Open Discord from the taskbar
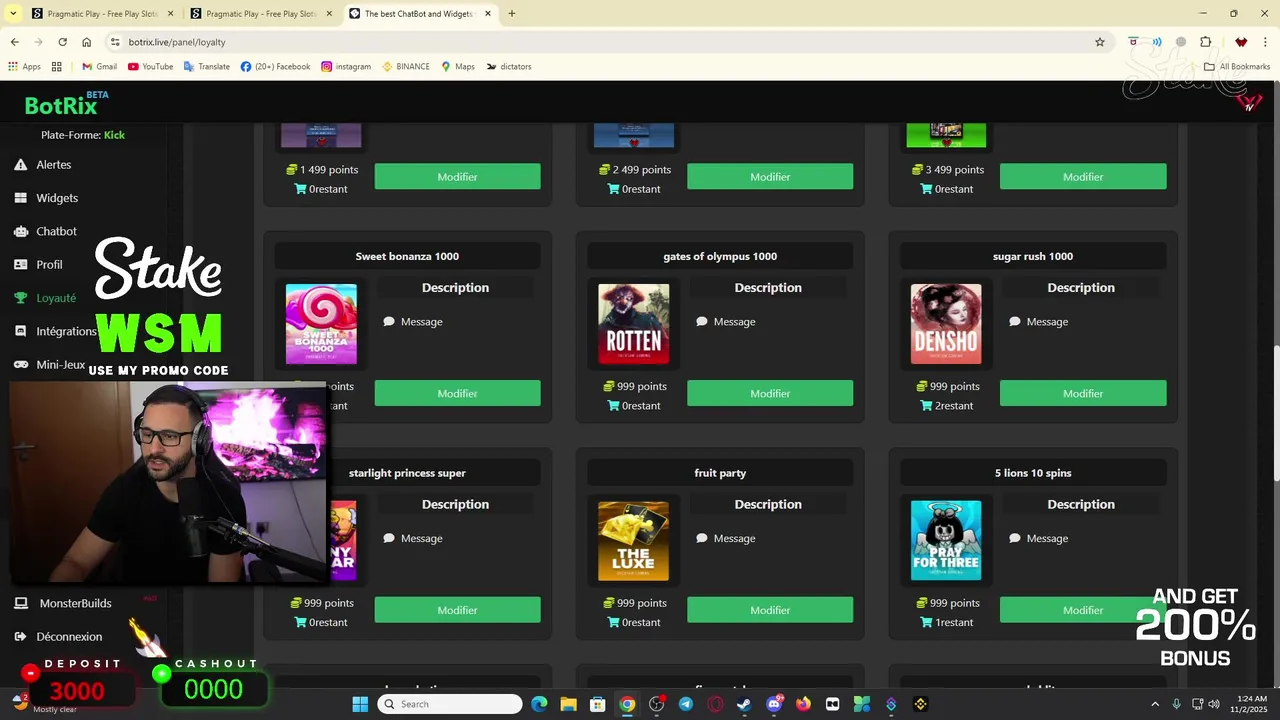Image resolution: width=1280 pixels, height=720 pixels. coord(773,704)
